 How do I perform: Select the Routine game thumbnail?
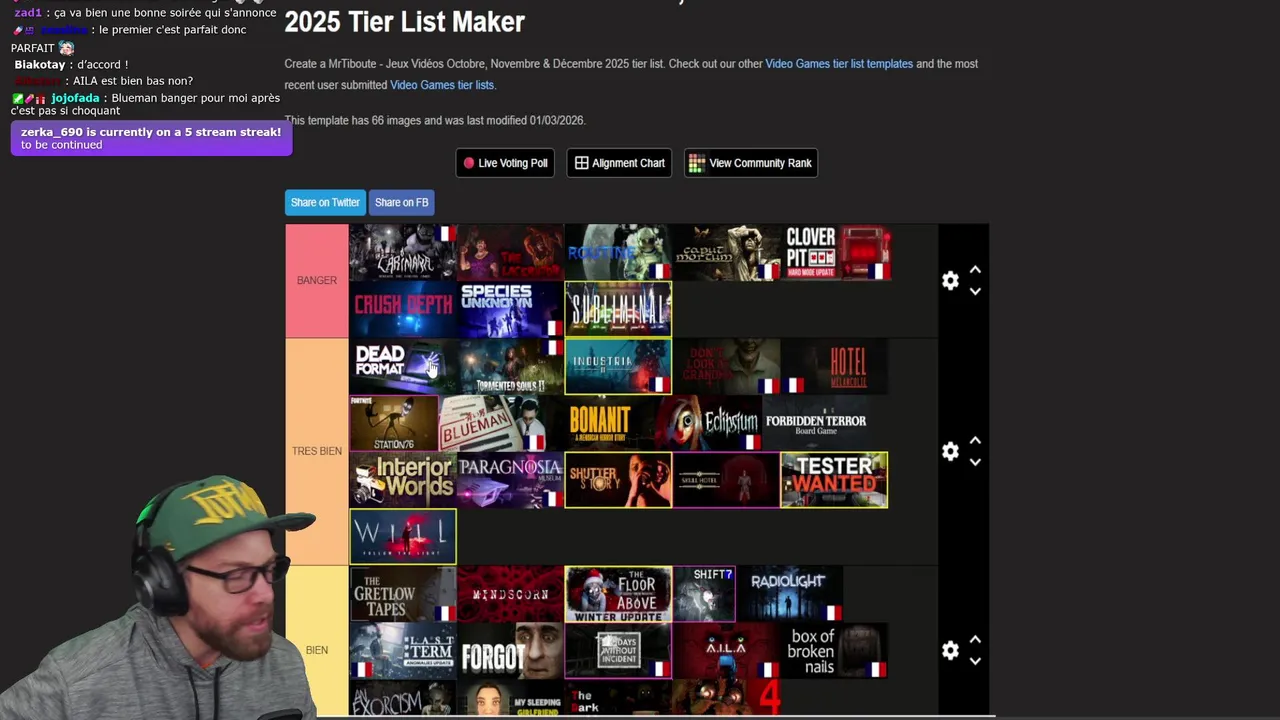click(618, 252)
